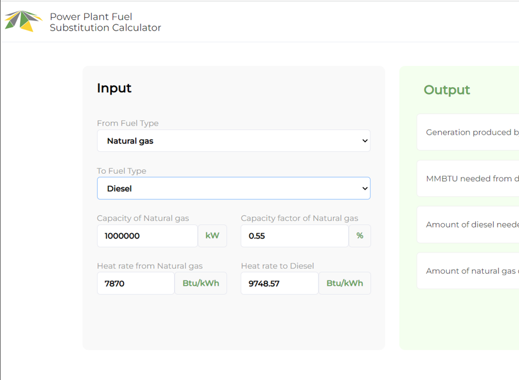The height and width of the screenshot is (380, 519).
Task: Click the Input heading
Action: (x=114, y=88)
